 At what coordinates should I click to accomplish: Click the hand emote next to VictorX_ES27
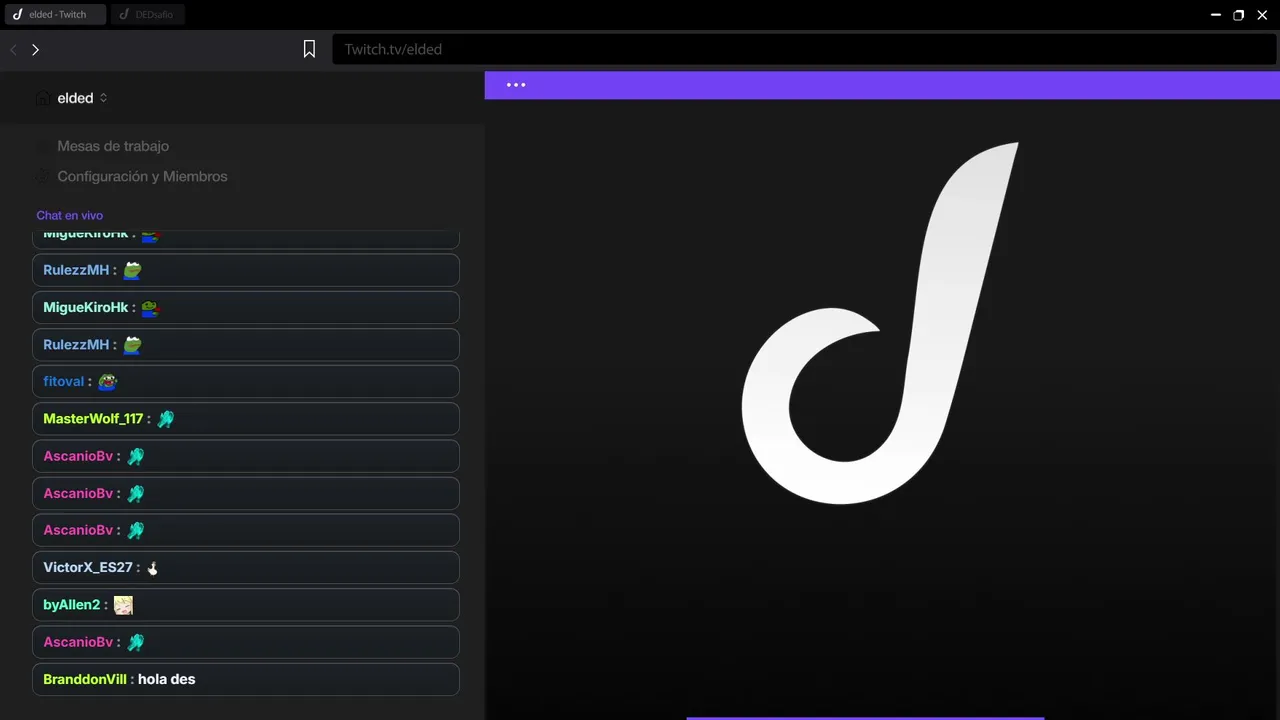(153, 568)
